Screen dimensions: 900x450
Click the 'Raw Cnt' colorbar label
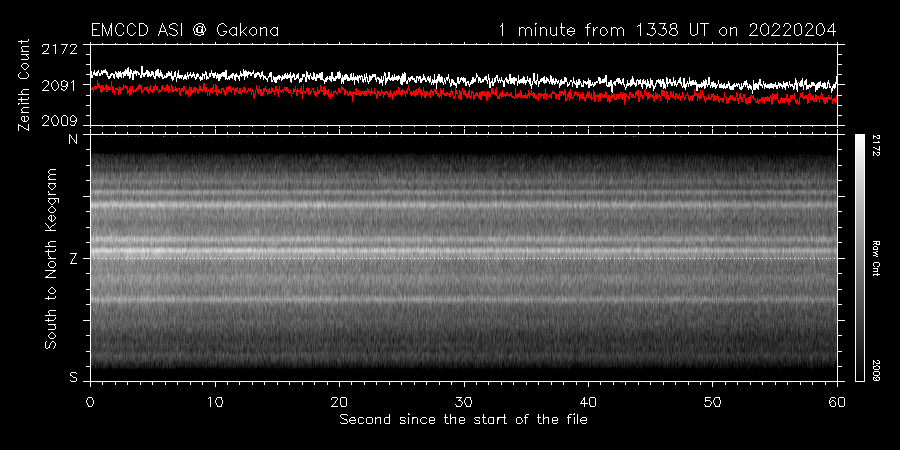click(876, 258)
